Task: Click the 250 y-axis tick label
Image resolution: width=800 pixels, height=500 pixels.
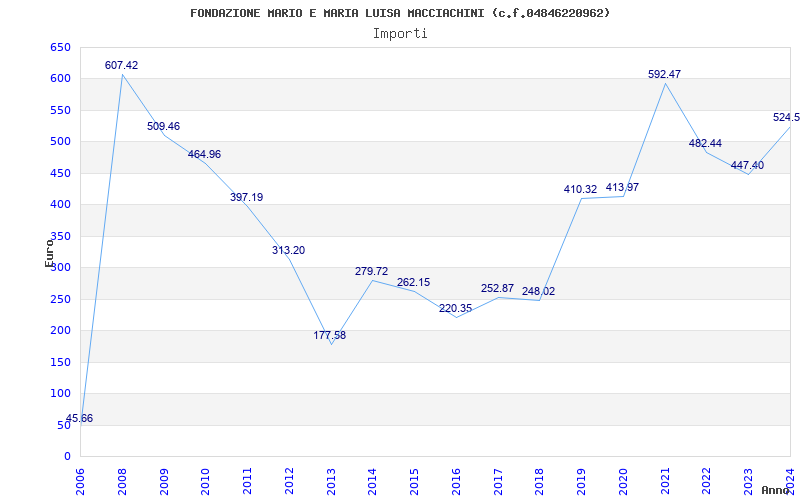Action: (x=60, y=299)
